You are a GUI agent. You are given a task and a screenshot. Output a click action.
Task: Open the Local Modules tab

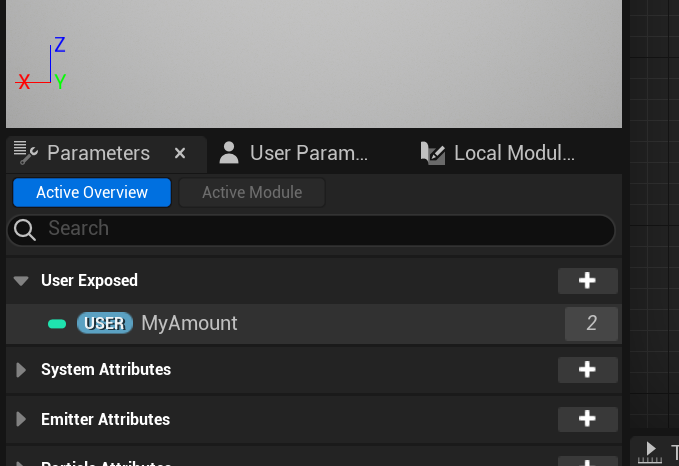(x=500, y=153)
